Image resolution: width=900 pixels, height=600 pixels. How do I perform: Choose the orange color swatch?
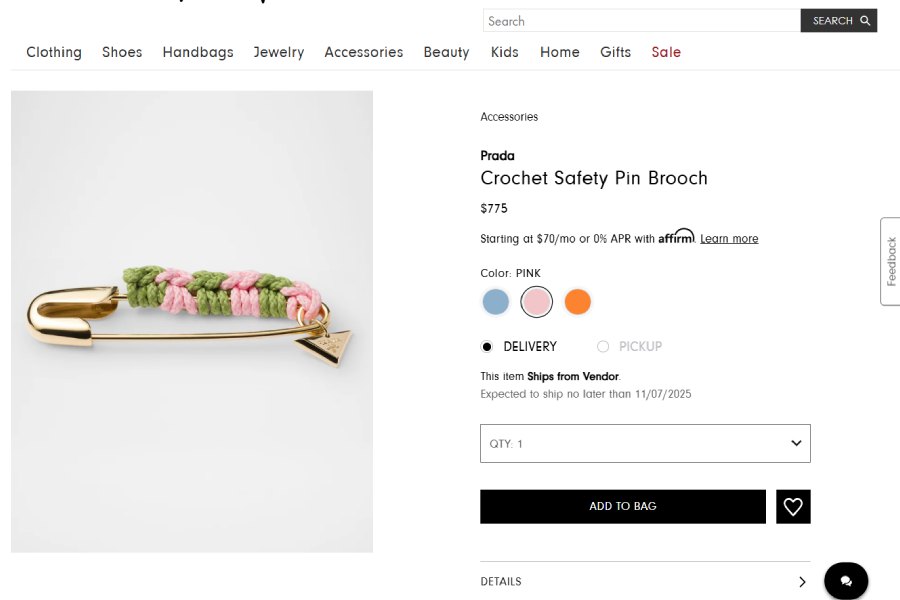pos(577,302)
